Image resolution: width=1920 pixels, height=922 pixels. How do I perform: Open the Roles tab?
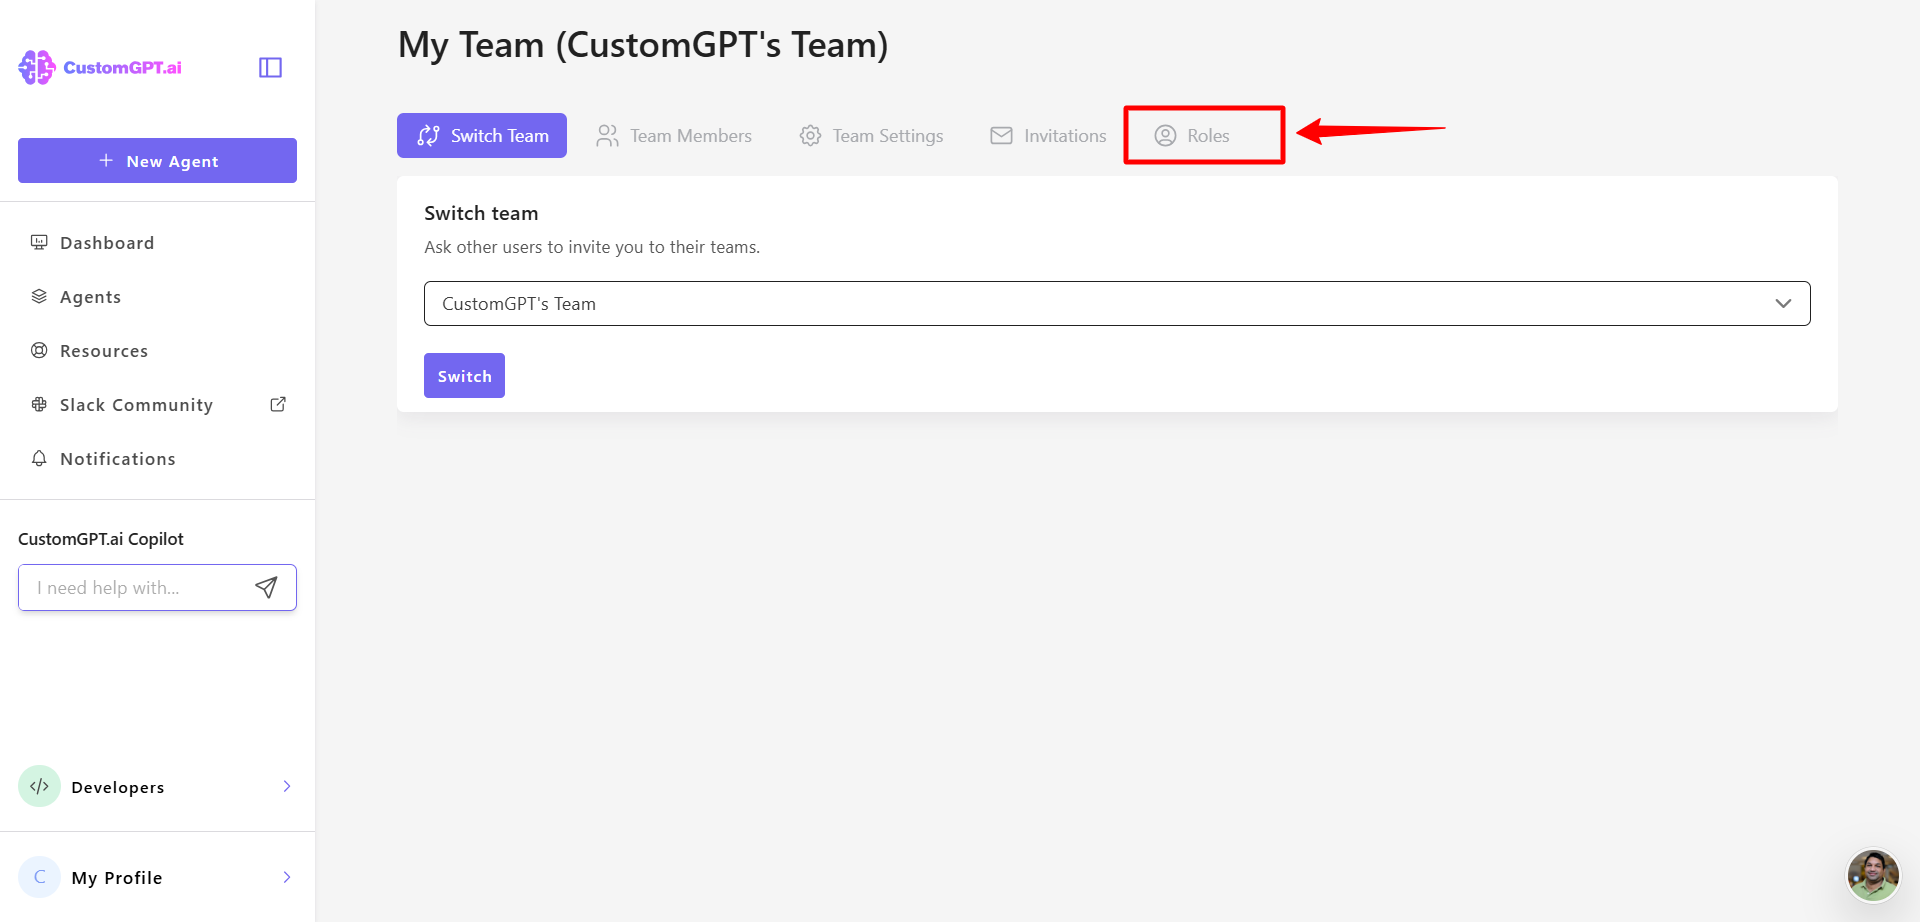pos(1193,135)
